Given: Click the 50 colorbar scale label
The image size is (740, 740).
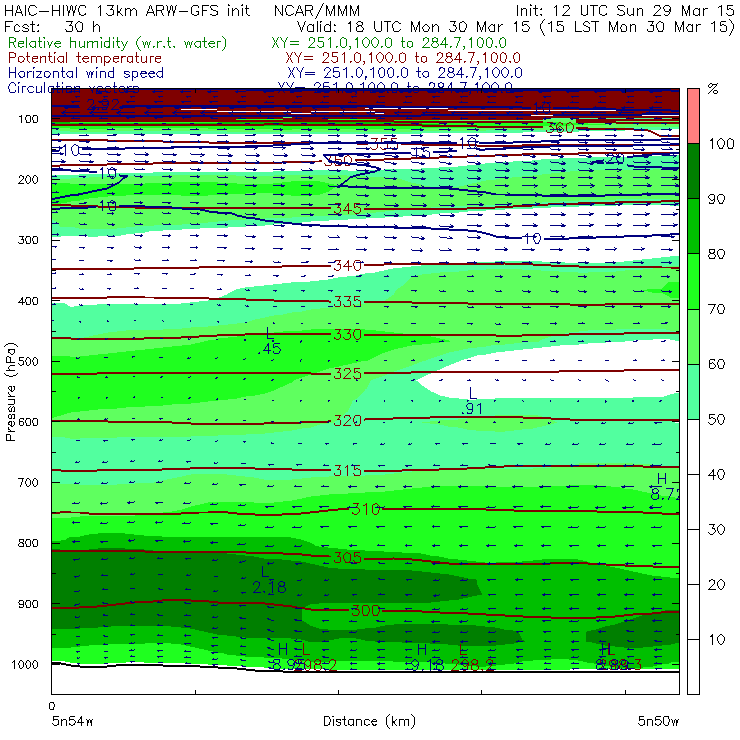Looking at the screenshot, I should point(716,419).
